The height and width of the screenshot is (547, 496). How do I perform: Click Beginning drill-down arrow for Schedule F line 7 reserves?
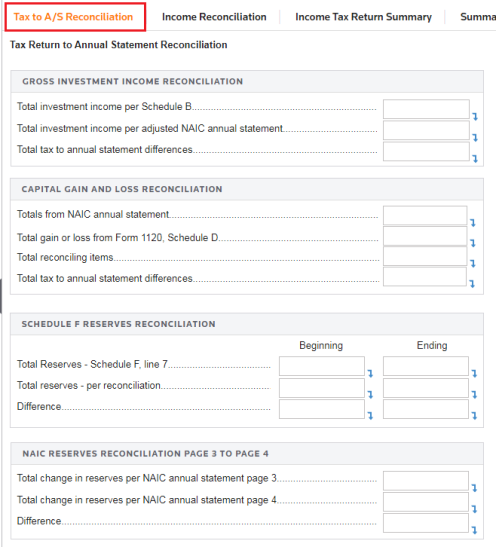click(x=370, y=374)
